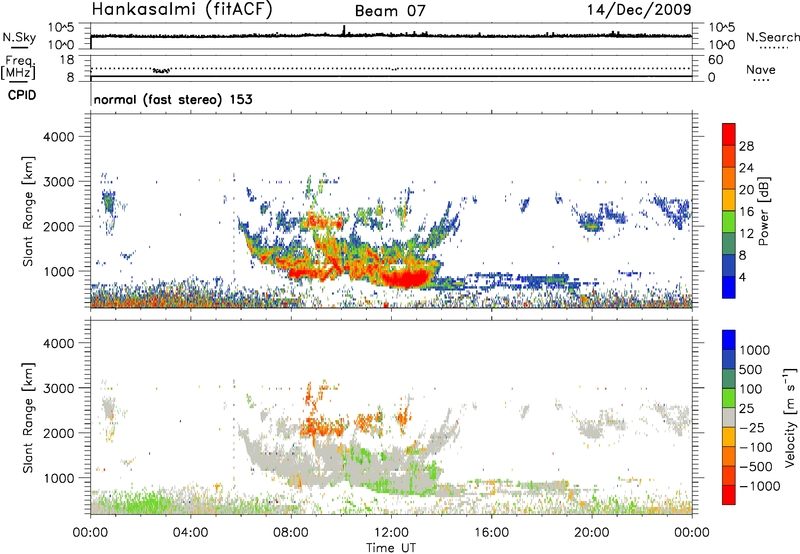Click the "N.Search" legend label
Viewport: 800px width, 554px height.
pos(773,37)
